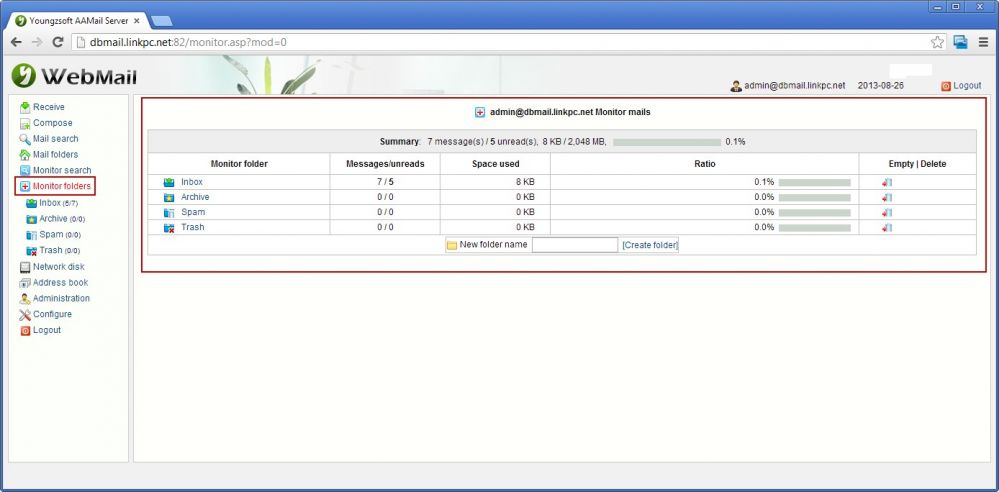
Task: Click the top-right Logout icon in header
Action: coord(945,86)
